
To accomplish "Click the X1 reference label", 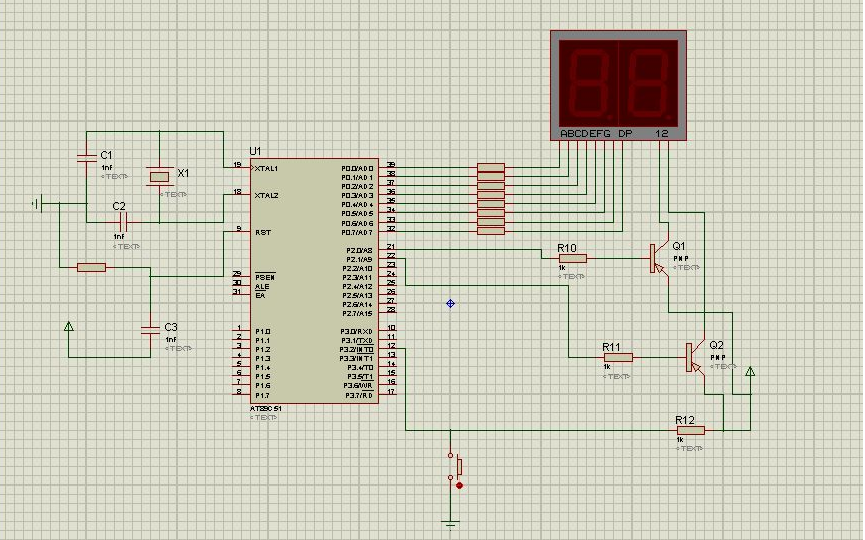I will tap(183, 173).
